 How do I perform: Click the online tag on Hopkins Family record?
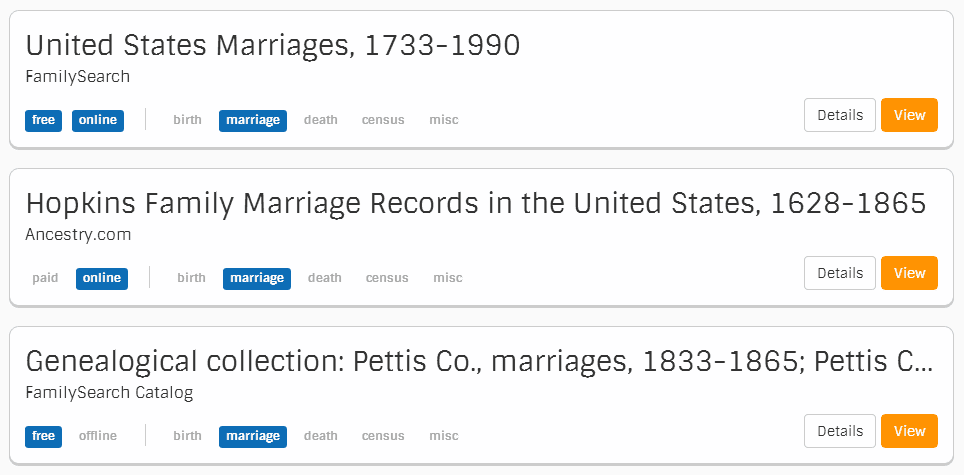[x=102, y=278]
